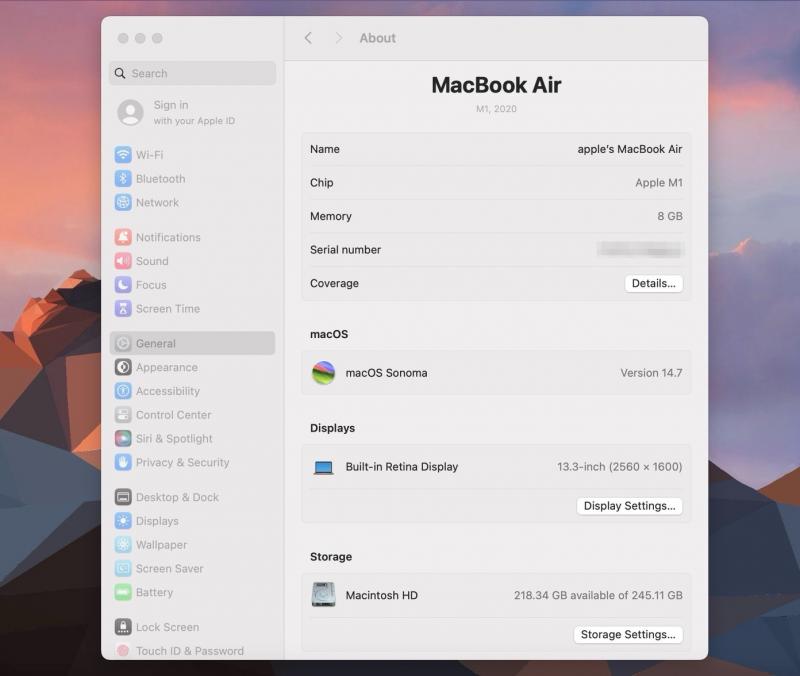Click the "MacBook Air" heading

coord(496,85)
